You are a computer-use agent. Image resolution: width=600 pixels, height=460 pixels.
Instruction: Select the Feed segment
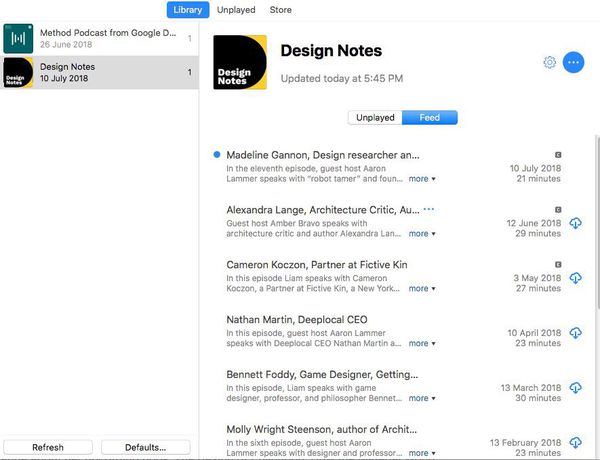[430, 117]
